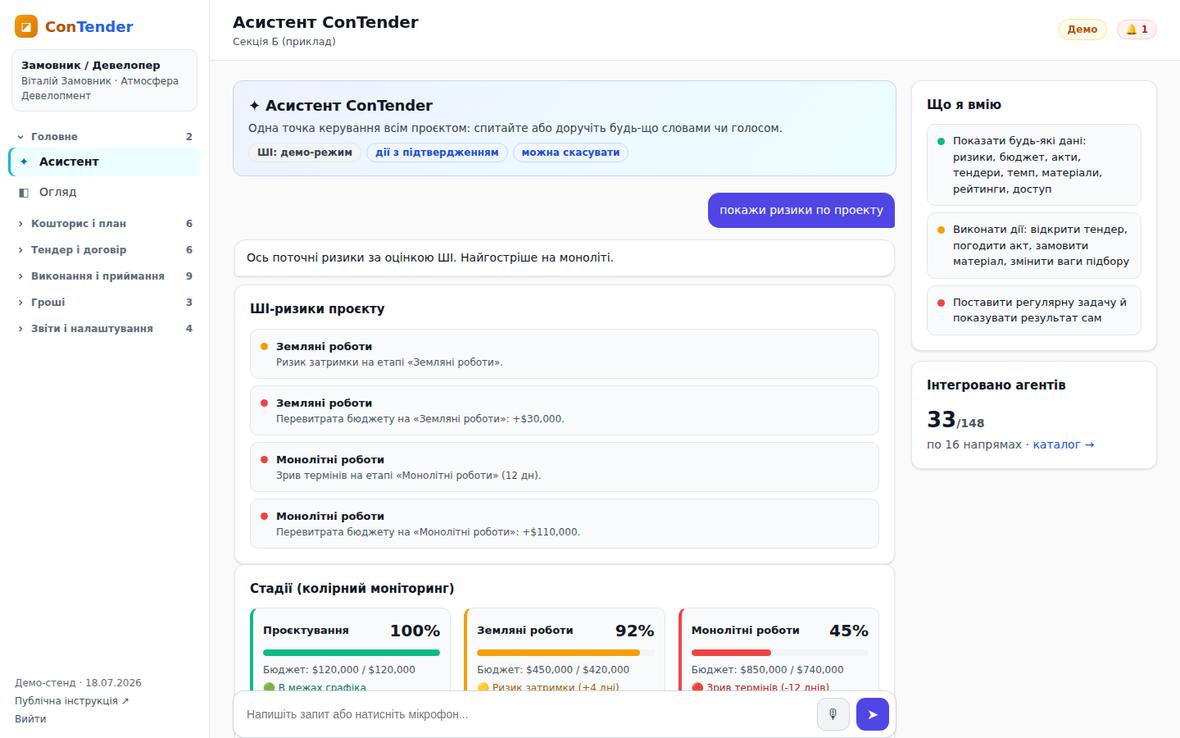Collapse the Головне section

105,136
